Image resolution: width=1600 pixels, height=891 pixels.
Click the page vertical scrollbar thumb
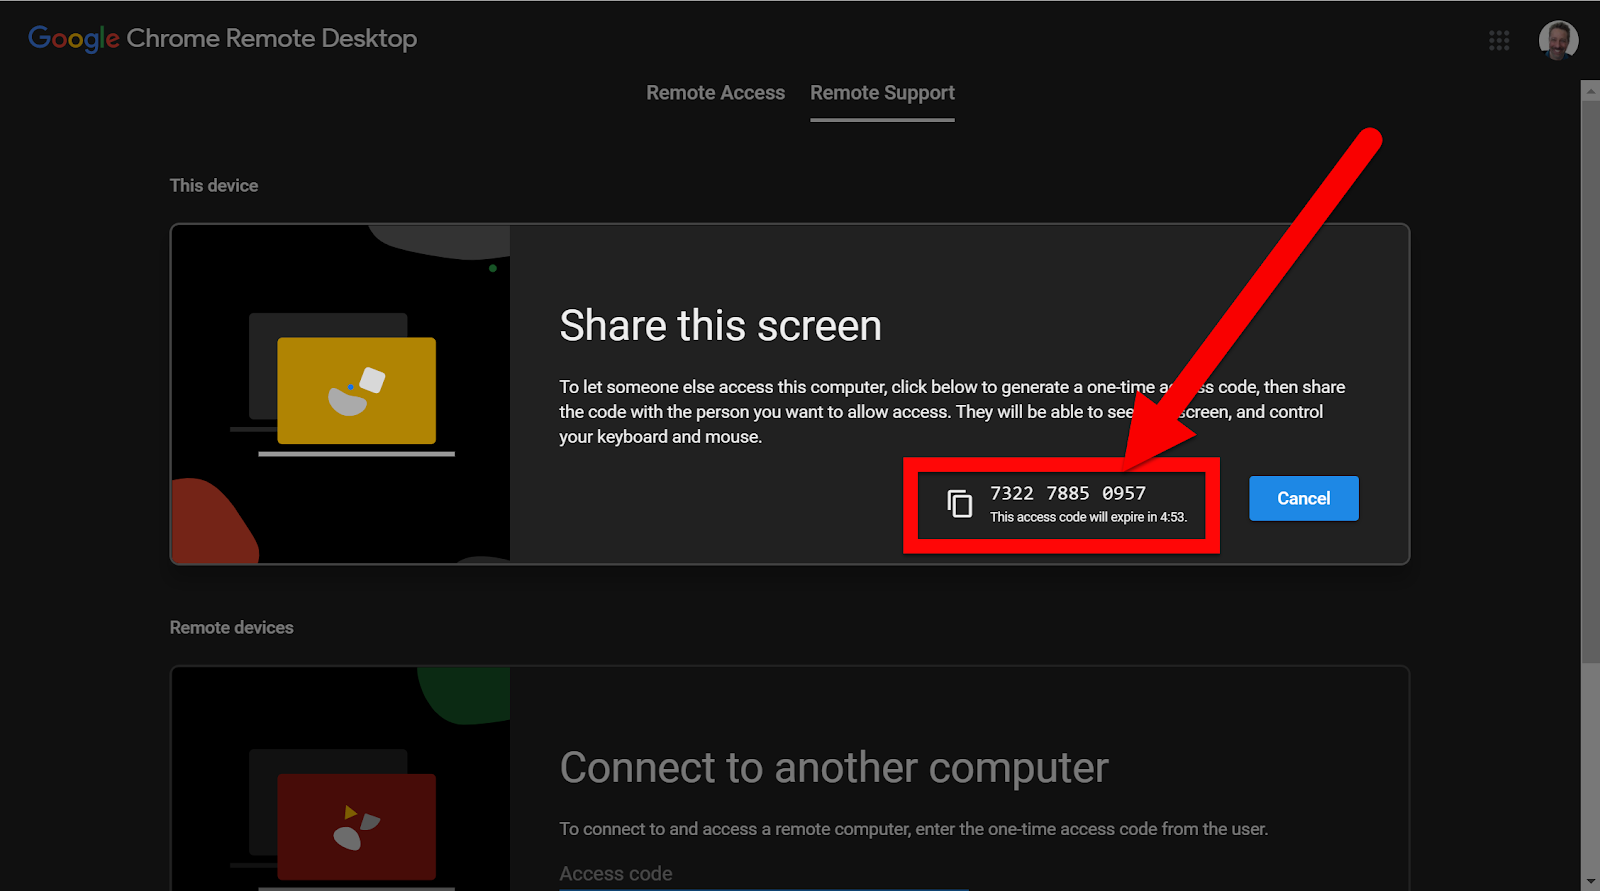1590,380
